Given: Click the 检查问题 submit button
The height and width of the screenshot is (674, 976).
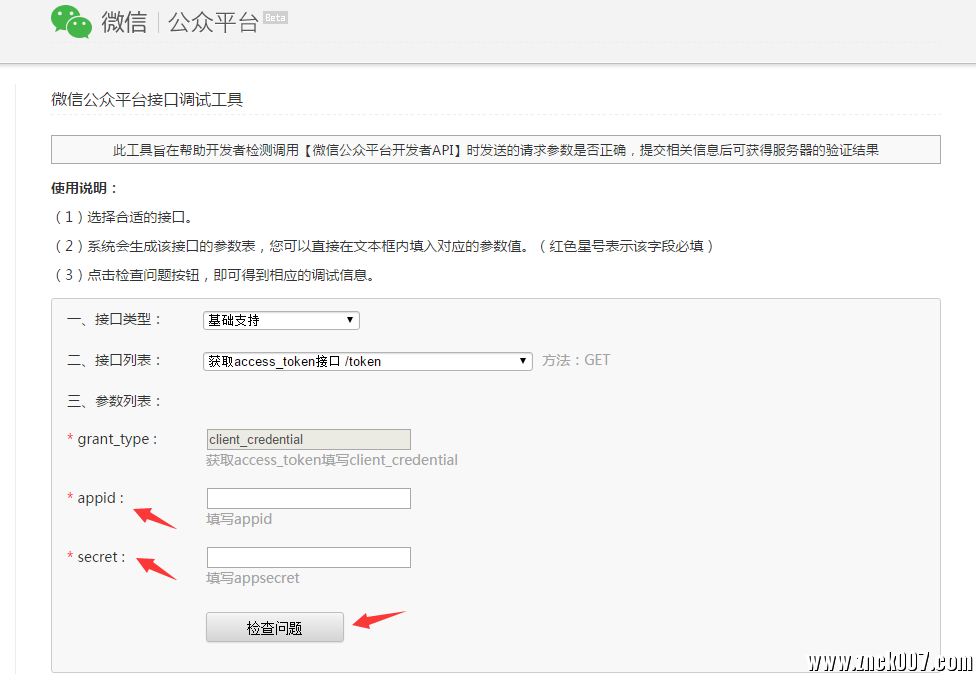Looking at the screenshot, I should tap(274, 627).
